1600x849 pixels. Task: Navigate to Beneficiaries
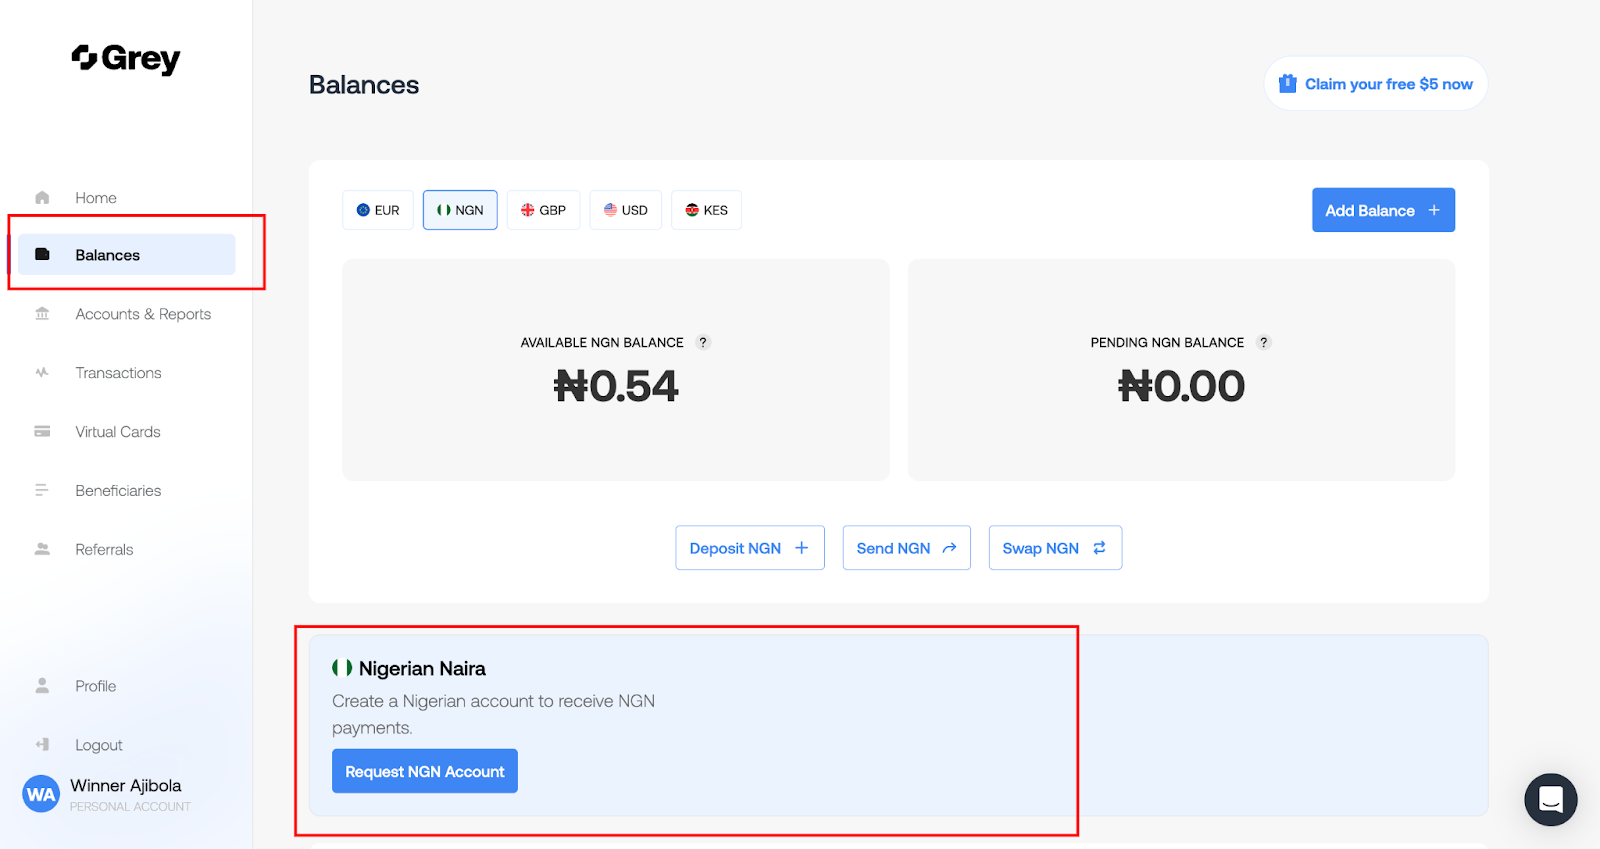[118, 491]
